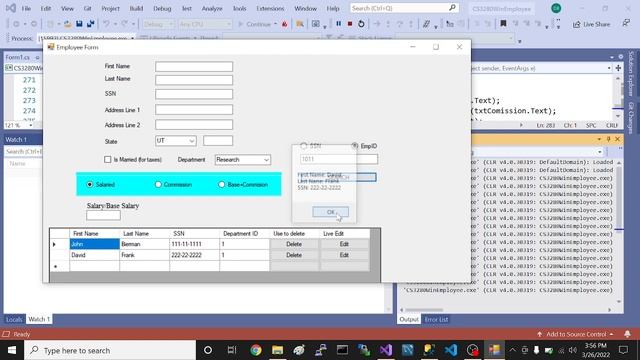Open Google Chrome from the taskbar
This screenshot has height=360, width=640.
pyautogui.click(x=256, y=350)
